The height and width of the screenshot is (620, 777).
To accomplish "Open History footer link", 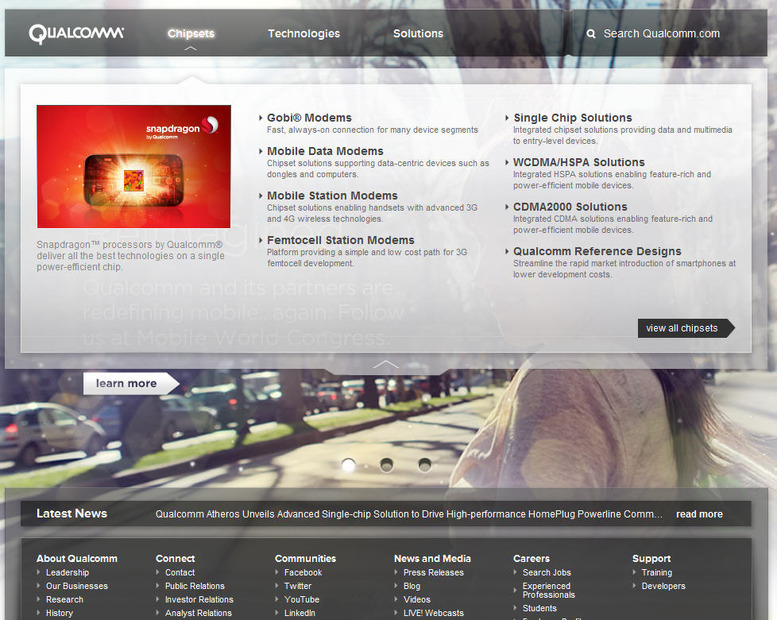I will pyautogui.click(x=59, y=613).
